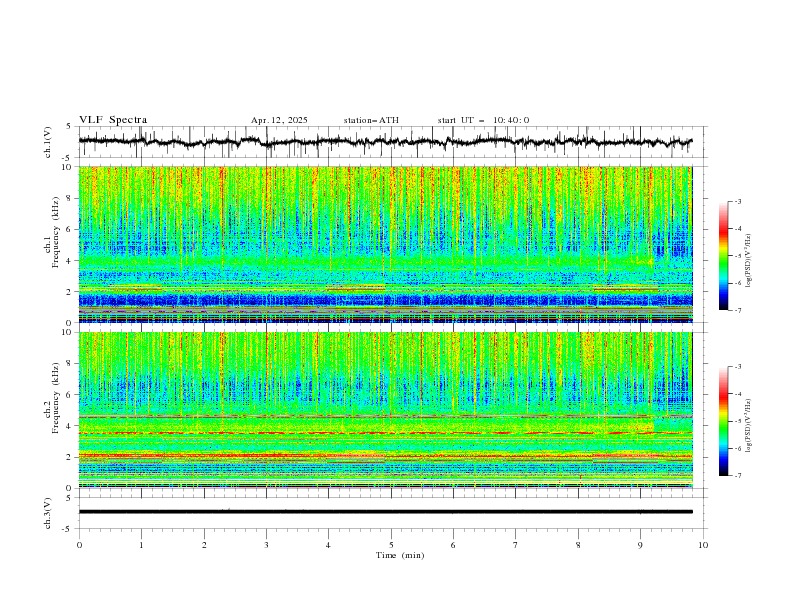The width and height of the screenshot is (792, 612).
Task: Click the '6' kHz tick on ch.1 axis
Action: (x=70, y=229)
